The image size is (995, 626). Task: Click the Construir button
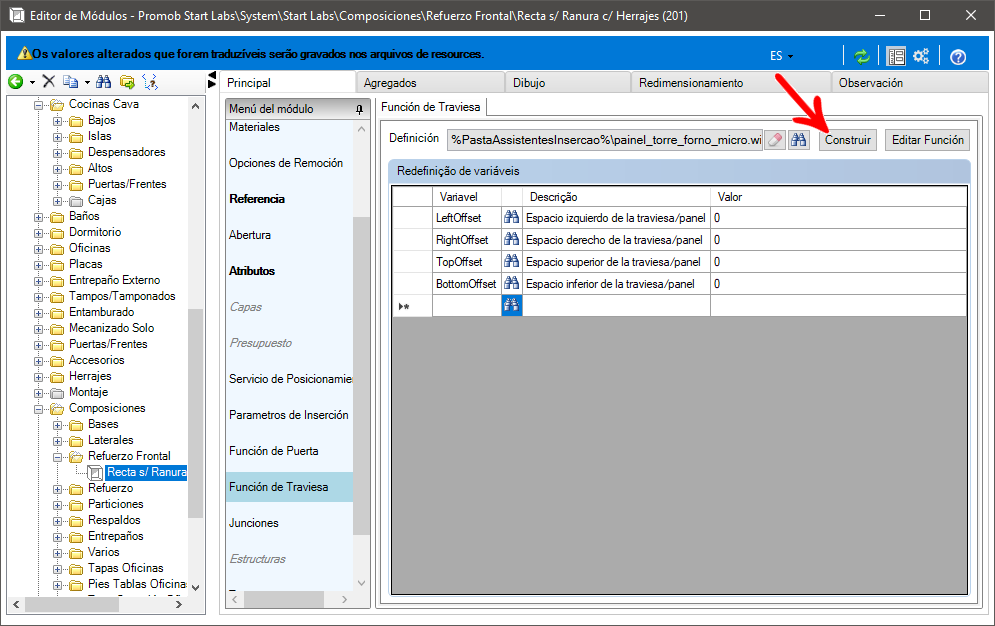pos(848,140)
